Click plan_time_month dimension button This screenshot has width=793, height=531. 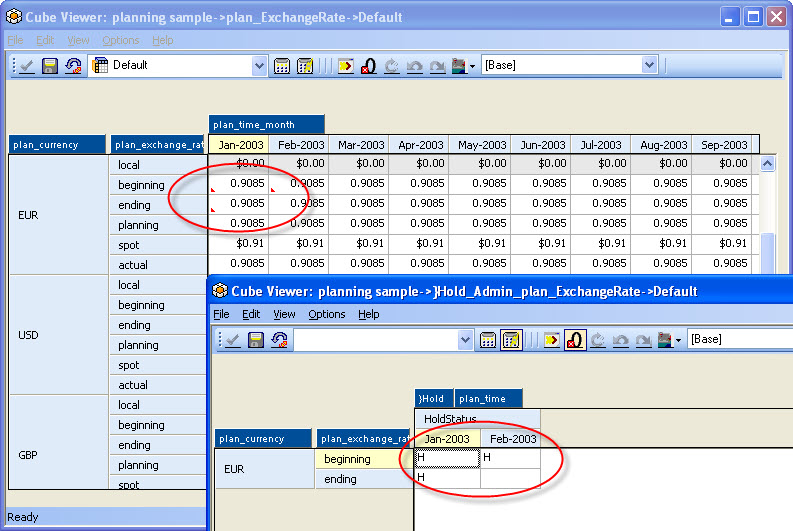point(267,124)
